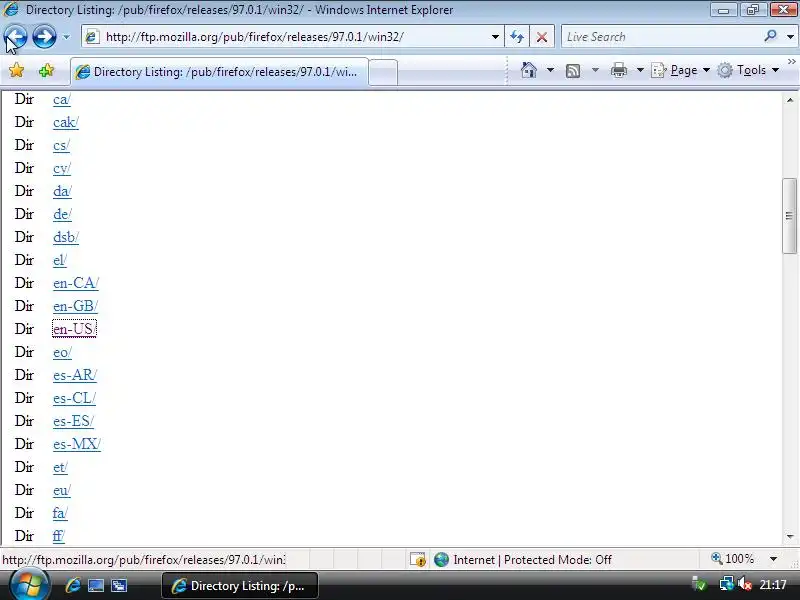Open the eo/ directory link
800x600 pixels.
[62, 353]
